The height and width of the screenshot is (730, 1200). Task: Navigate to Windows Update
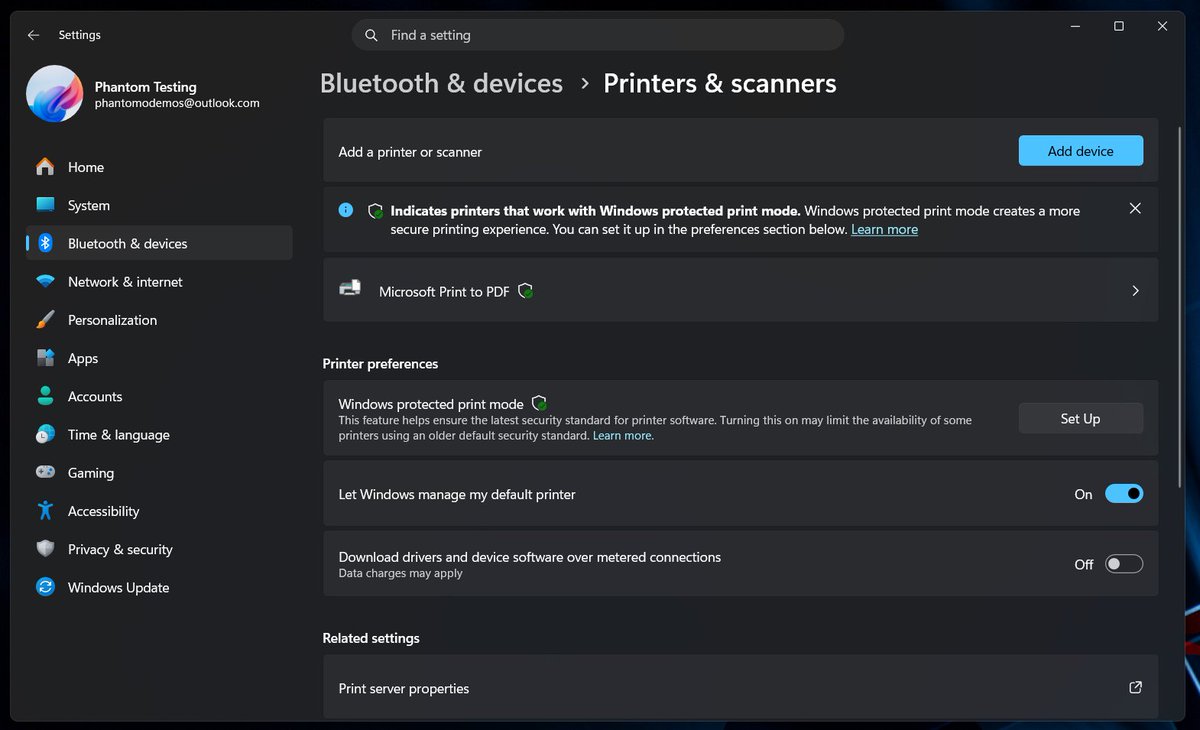[x=159, y=587]
